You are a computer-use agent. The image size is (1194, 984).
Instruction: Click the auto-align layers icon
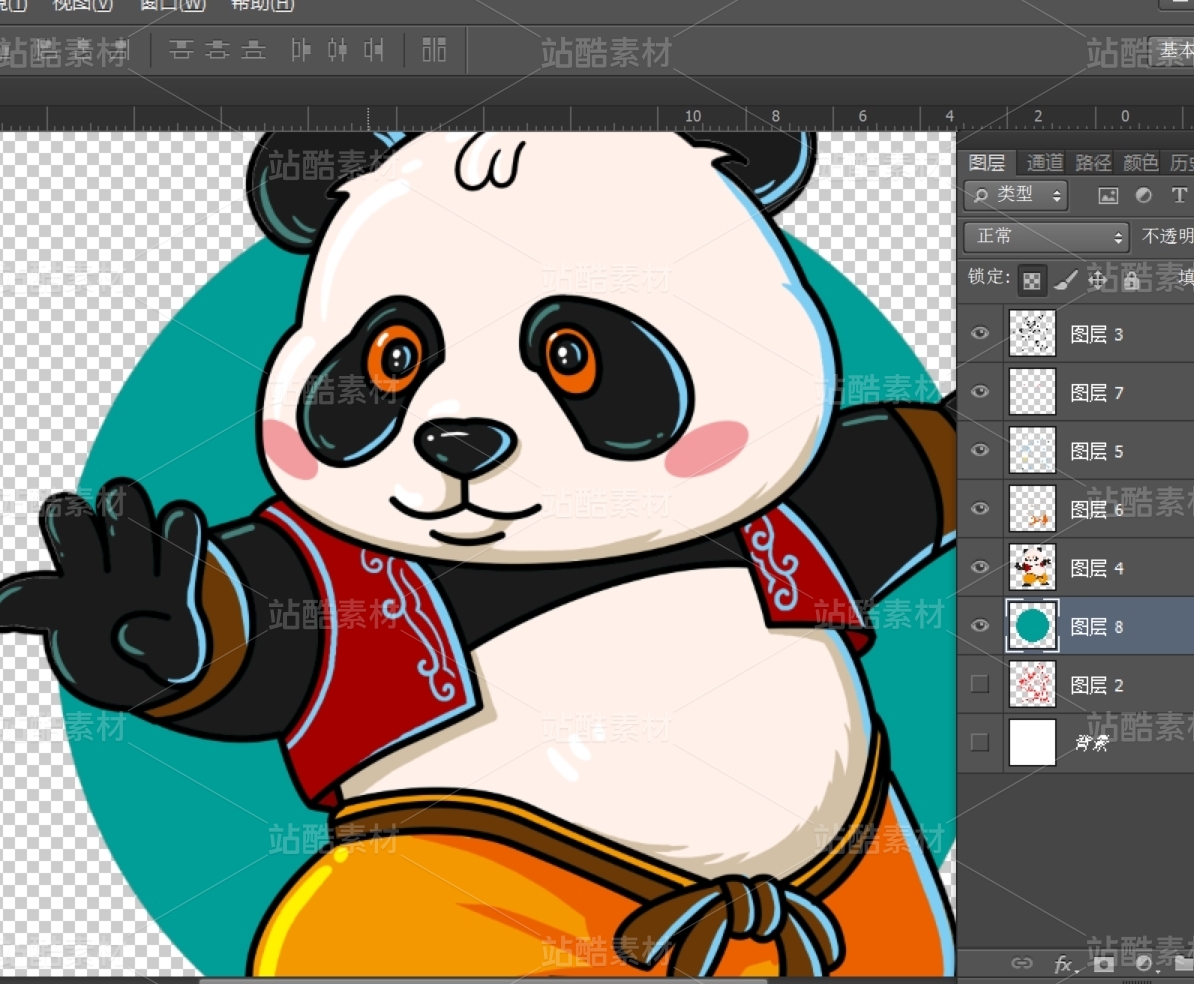pyautogui.click(x=434, y=50)
